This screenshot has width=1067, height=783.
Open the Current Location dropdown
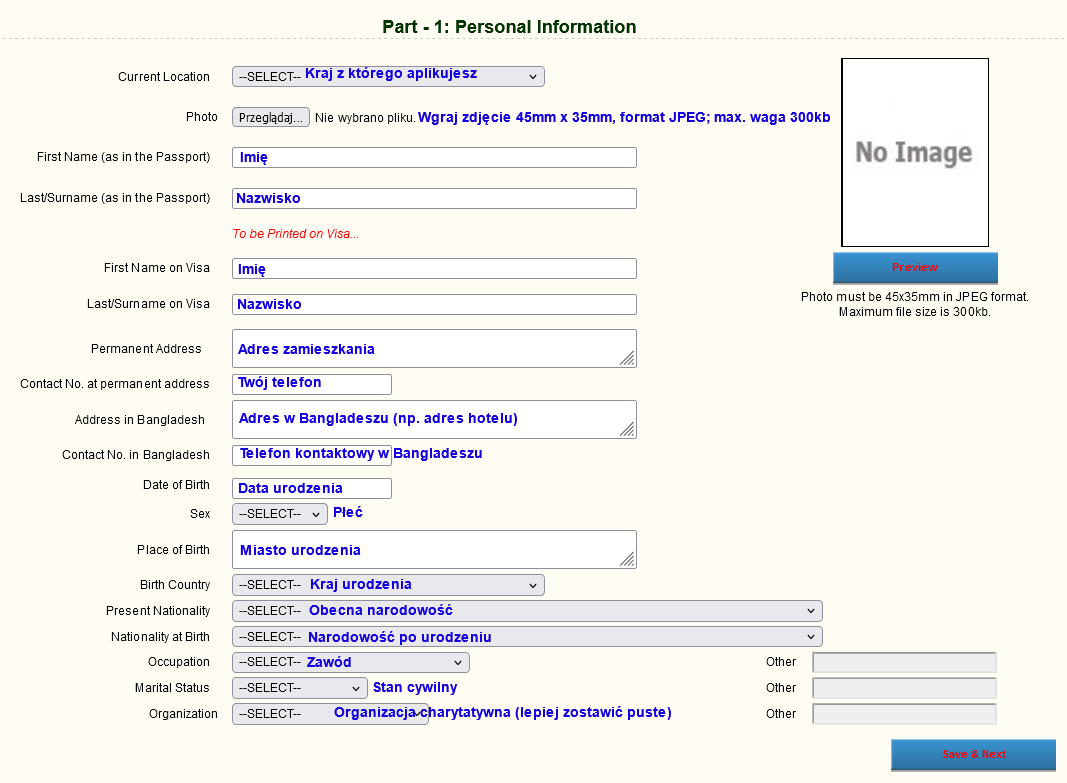coord(388,77)
